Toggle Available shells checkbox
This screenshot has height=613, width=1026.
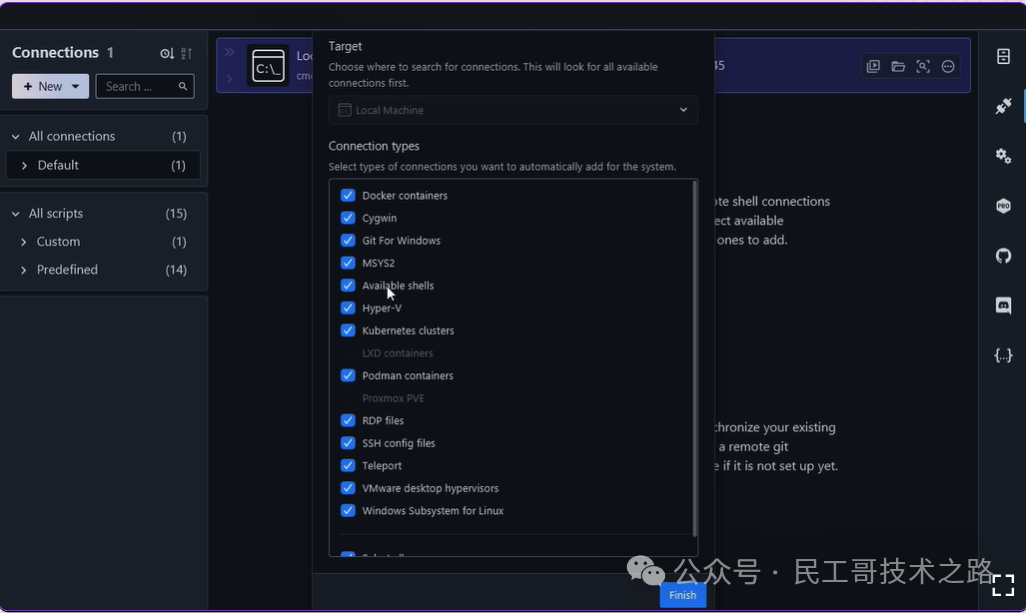pyautogui.click(x=348, y=285)
